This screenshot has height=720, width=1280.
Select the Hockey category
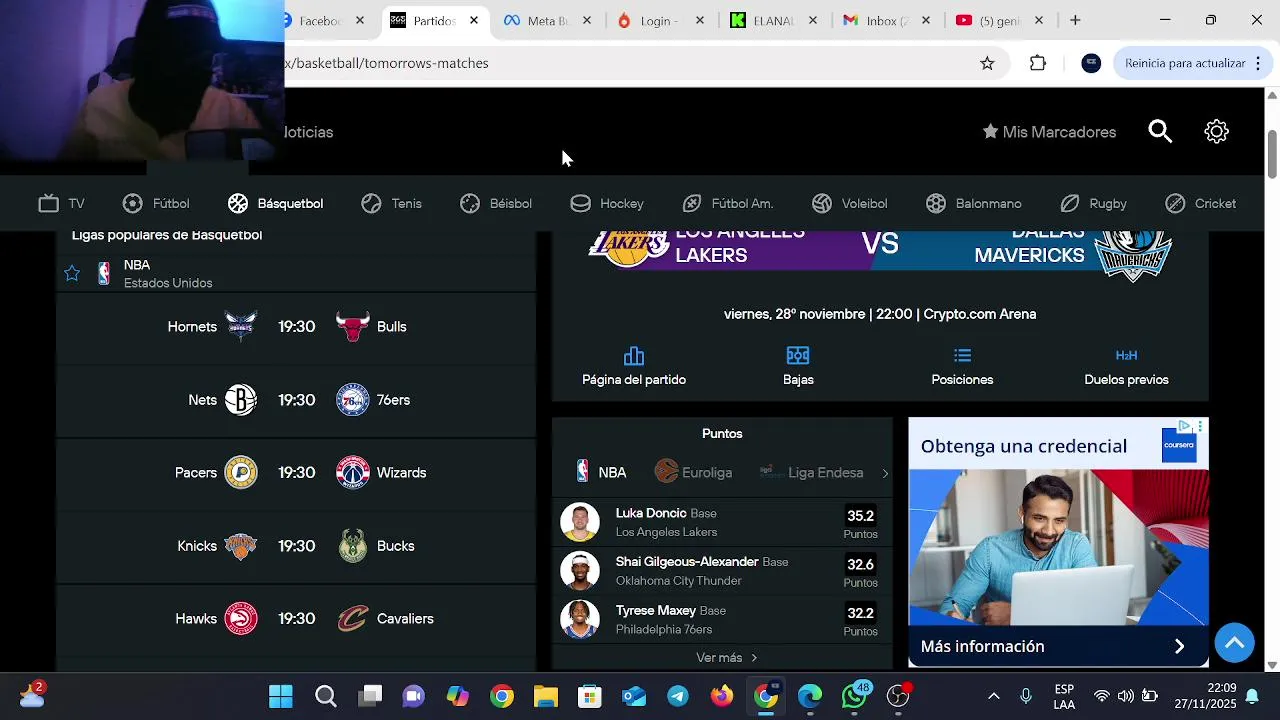(x=607, y=203)
